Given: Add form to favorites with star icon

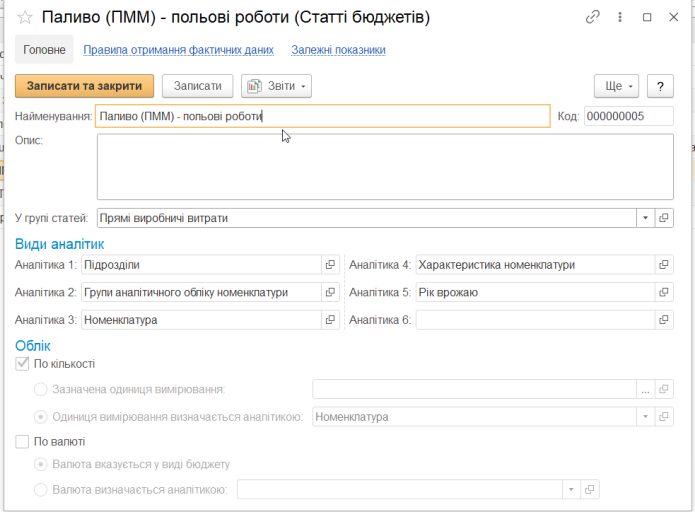Looking at the screenshot, I should tap(25, 18).
